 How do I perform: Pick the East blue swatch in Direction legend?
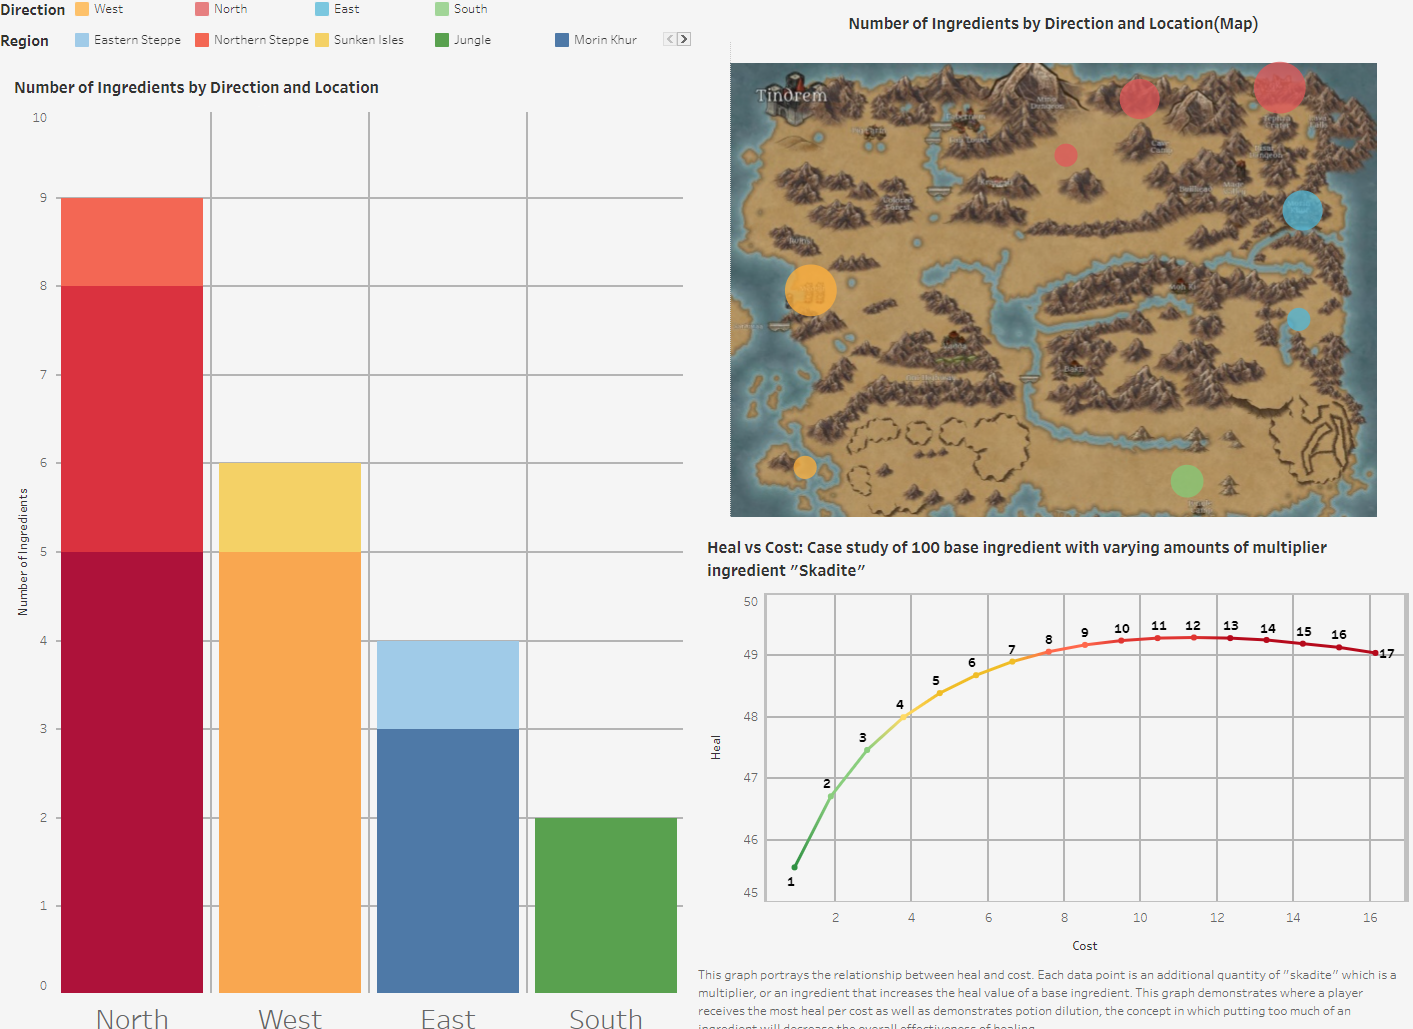pyautogui.click(x=322, y=9)
